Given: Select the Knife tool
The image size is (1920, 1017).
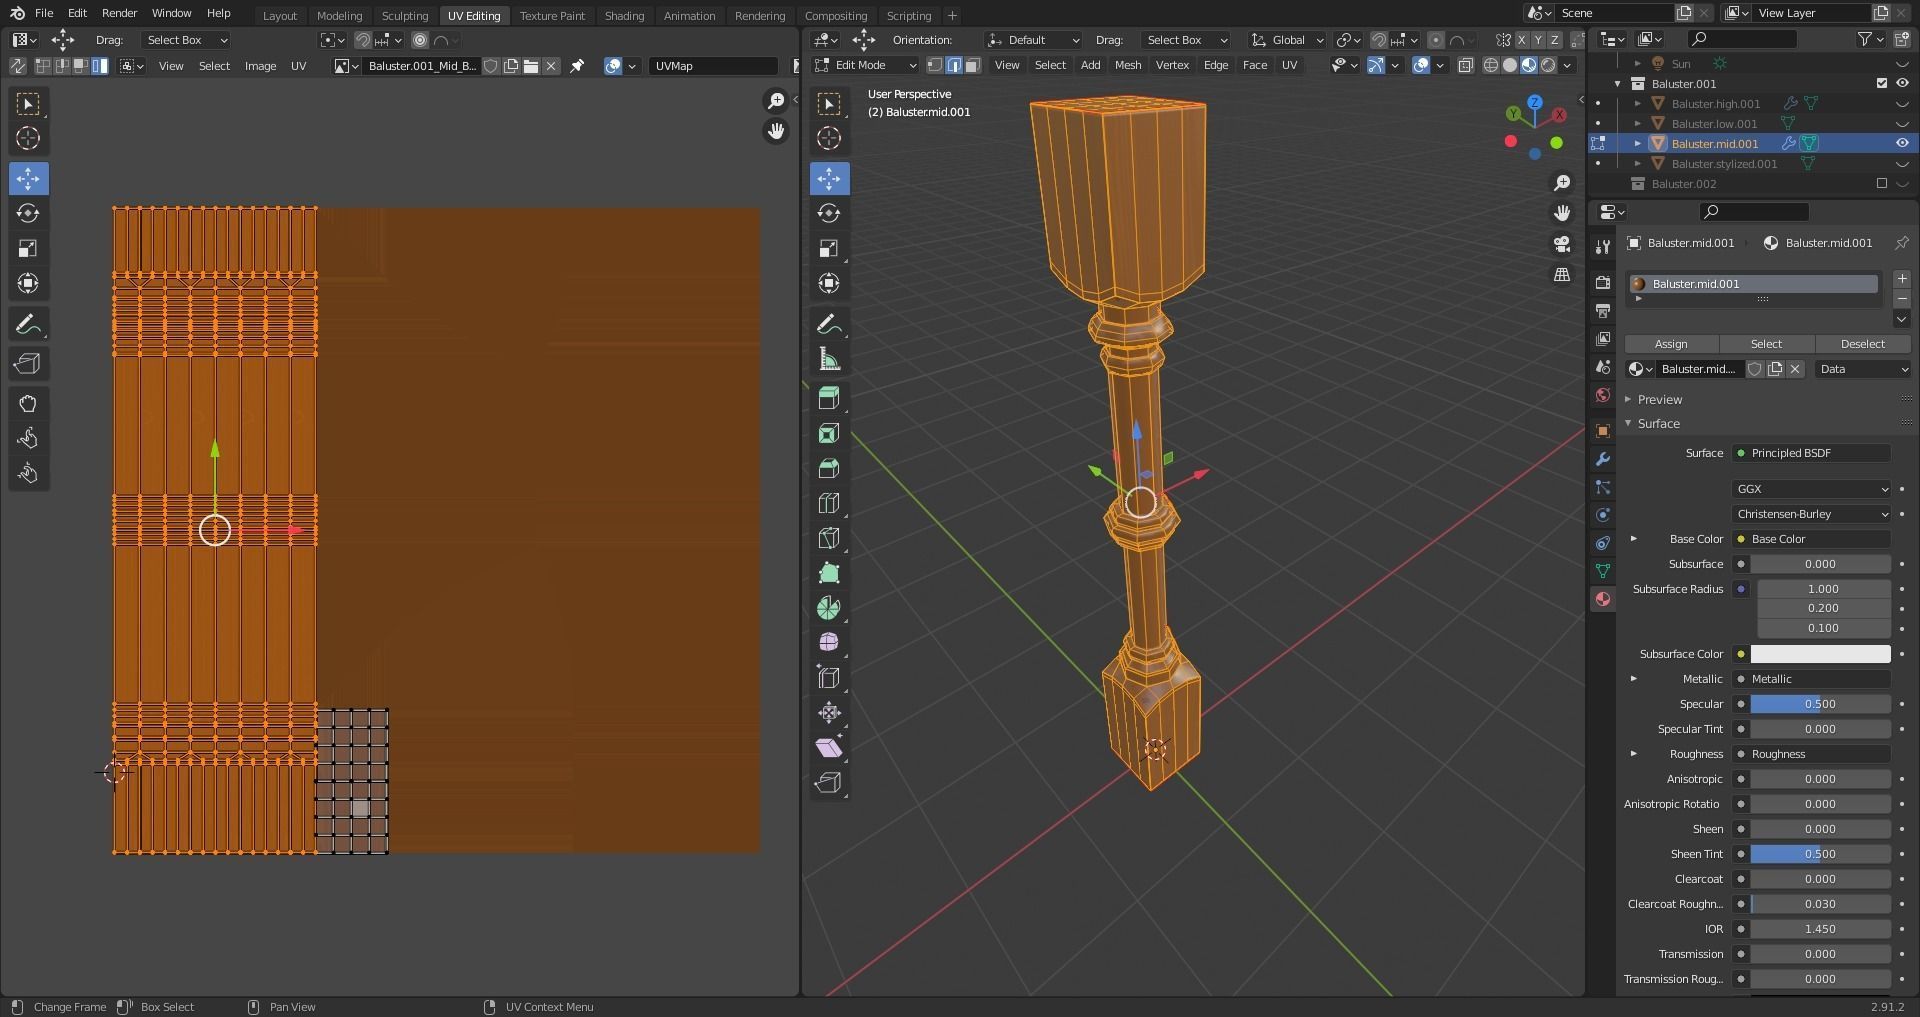Looking at the screenshot, I should [x=829, y=538].
